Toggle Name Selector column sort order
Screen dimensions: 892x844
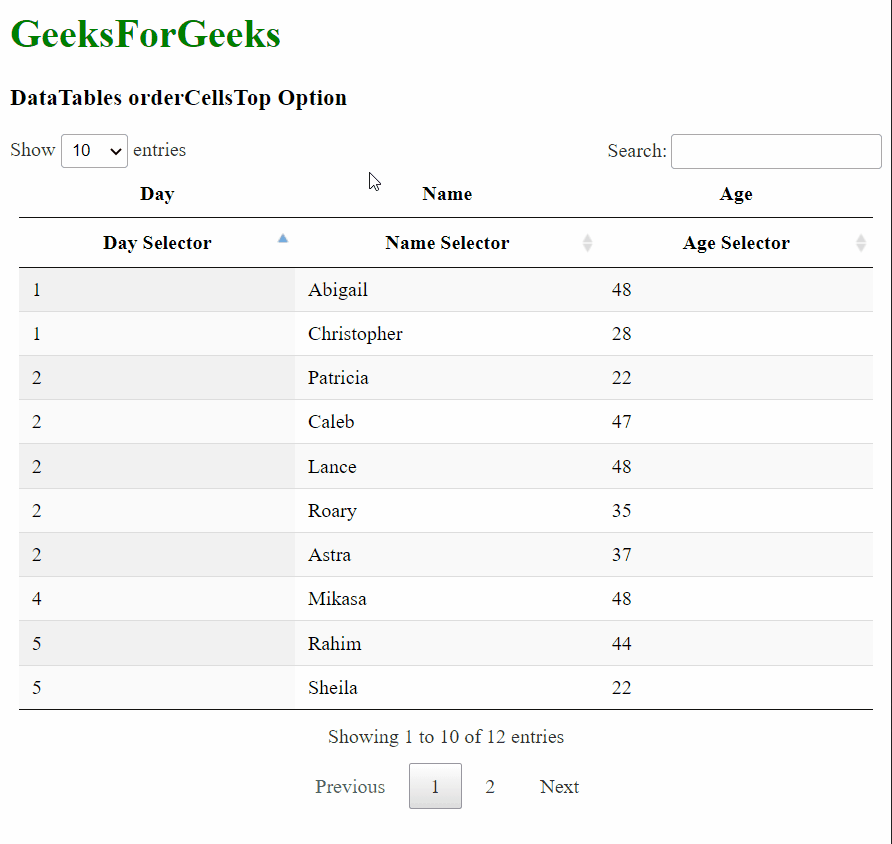click(x=447, y=242)
